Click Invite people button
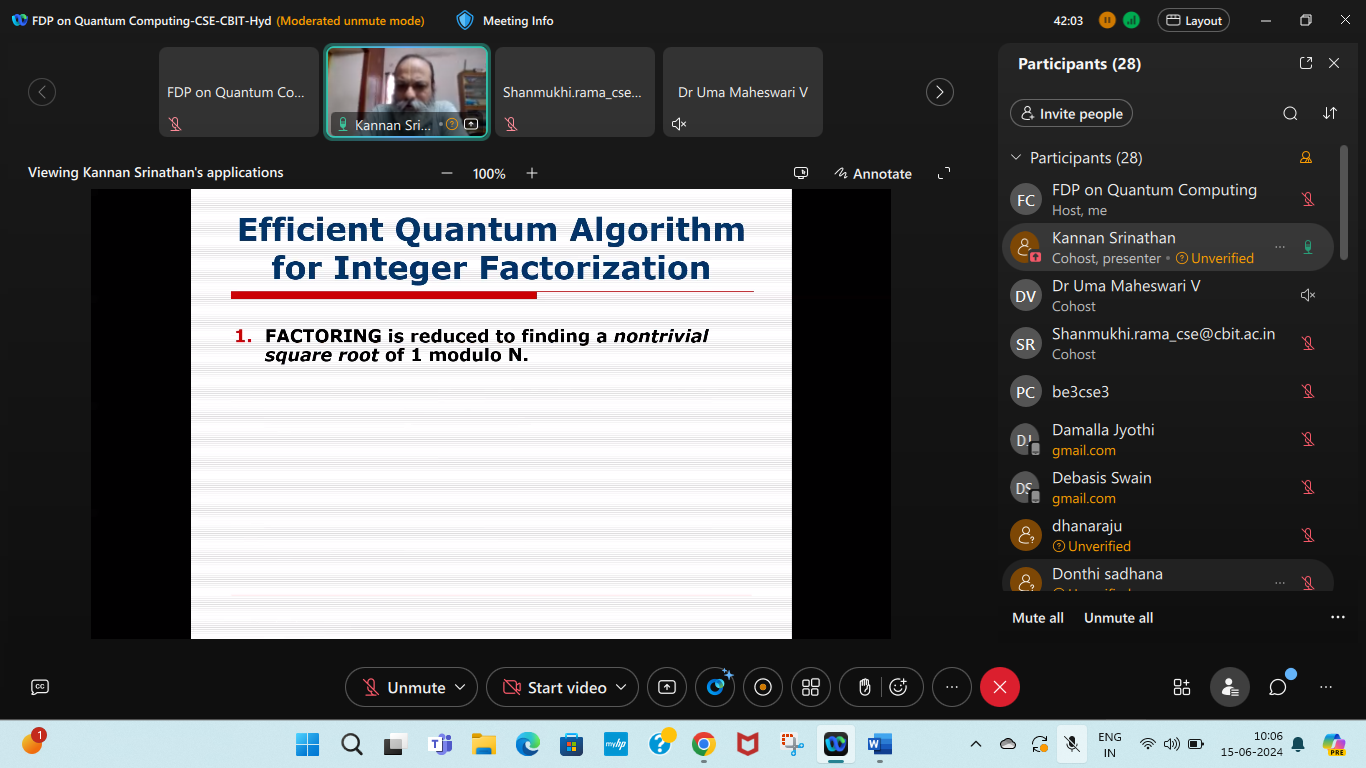1366x768 pixels. [1071, 114]
